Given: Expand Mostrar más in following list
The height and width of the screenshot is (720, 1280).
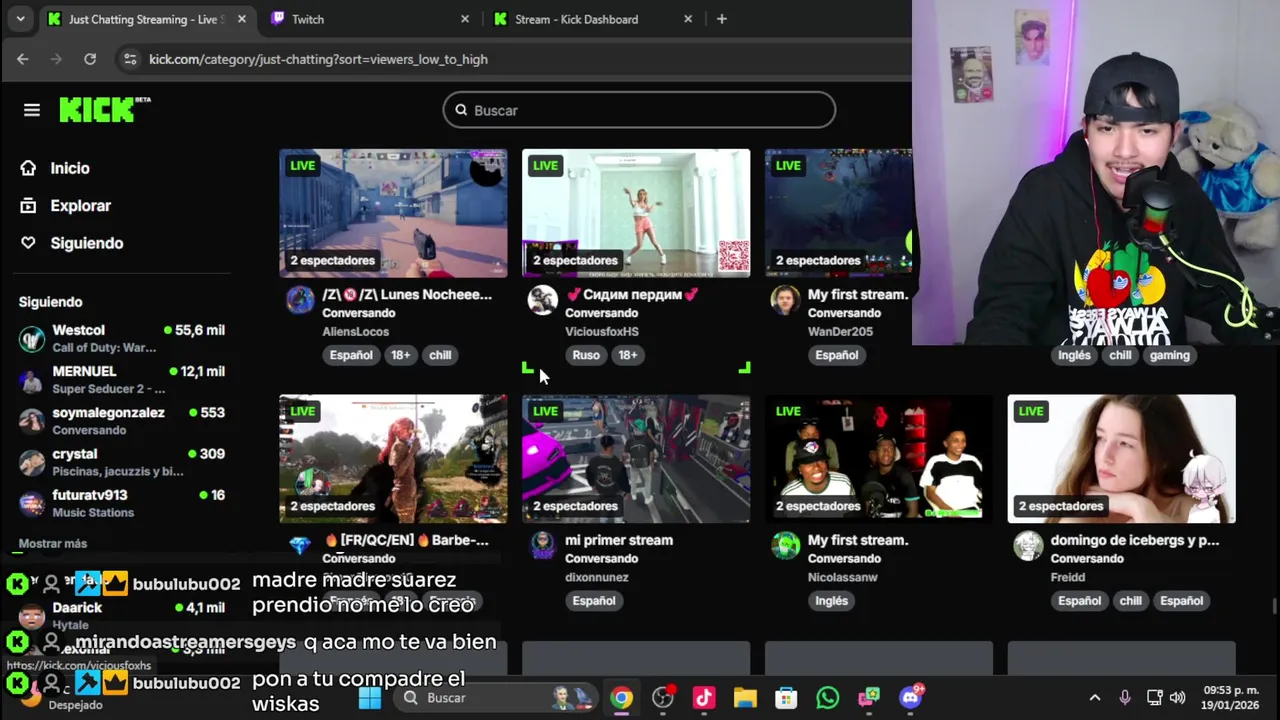Looking at the screenshot, I should (x=53, y=543).
